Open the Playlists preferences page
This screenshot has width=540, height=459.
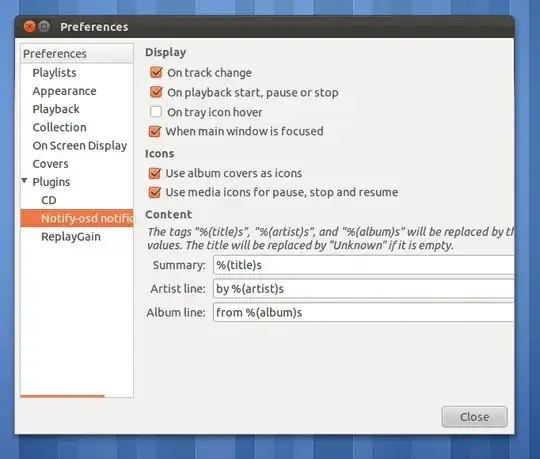(x=54, y=73)
